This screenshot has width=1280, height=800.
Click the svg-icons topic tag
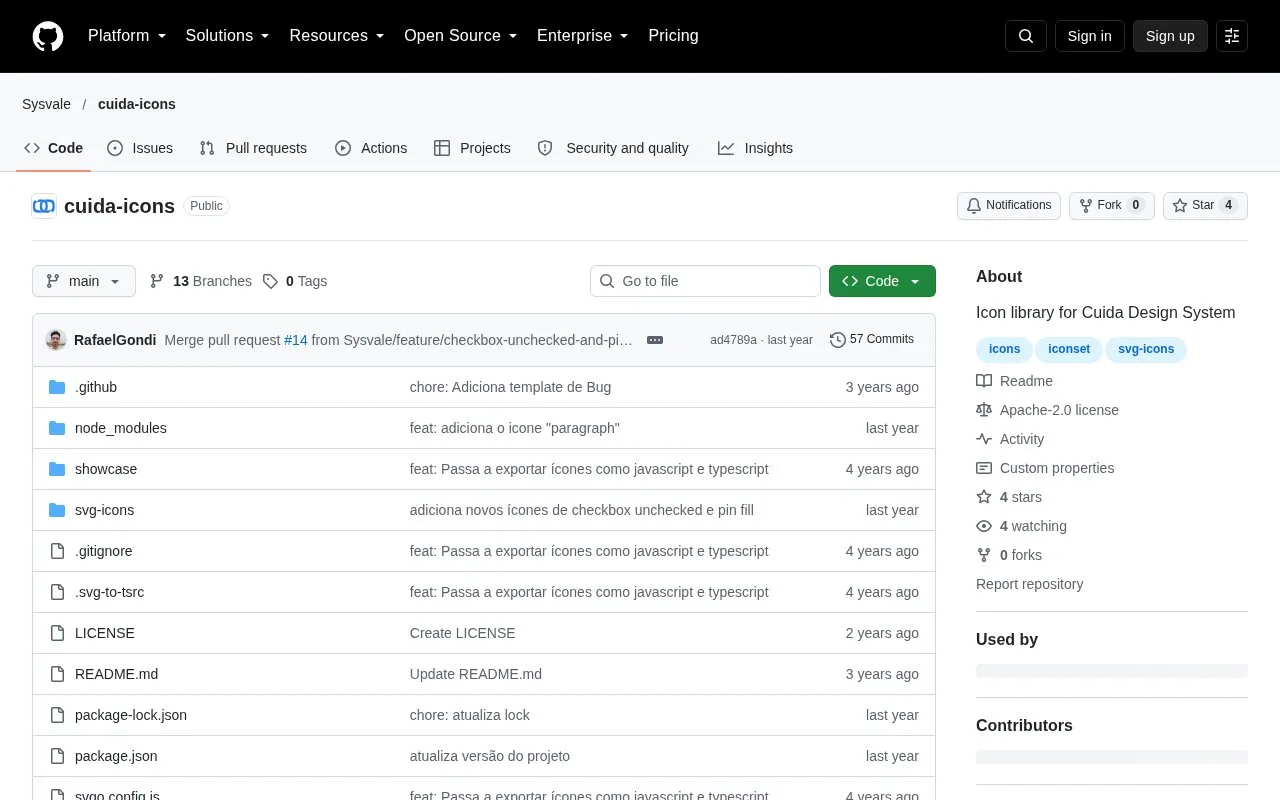click(1146, 349)
